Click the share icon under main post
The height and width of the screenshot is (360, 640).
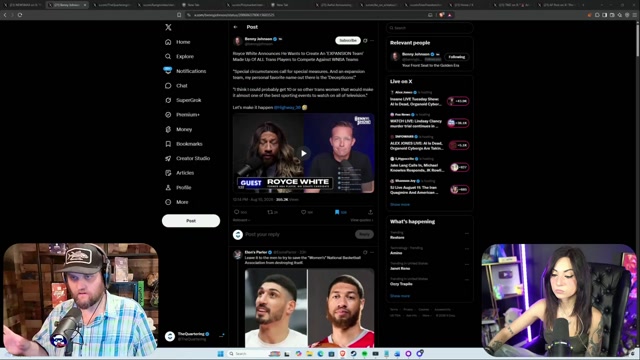click(x=370, y=212)
